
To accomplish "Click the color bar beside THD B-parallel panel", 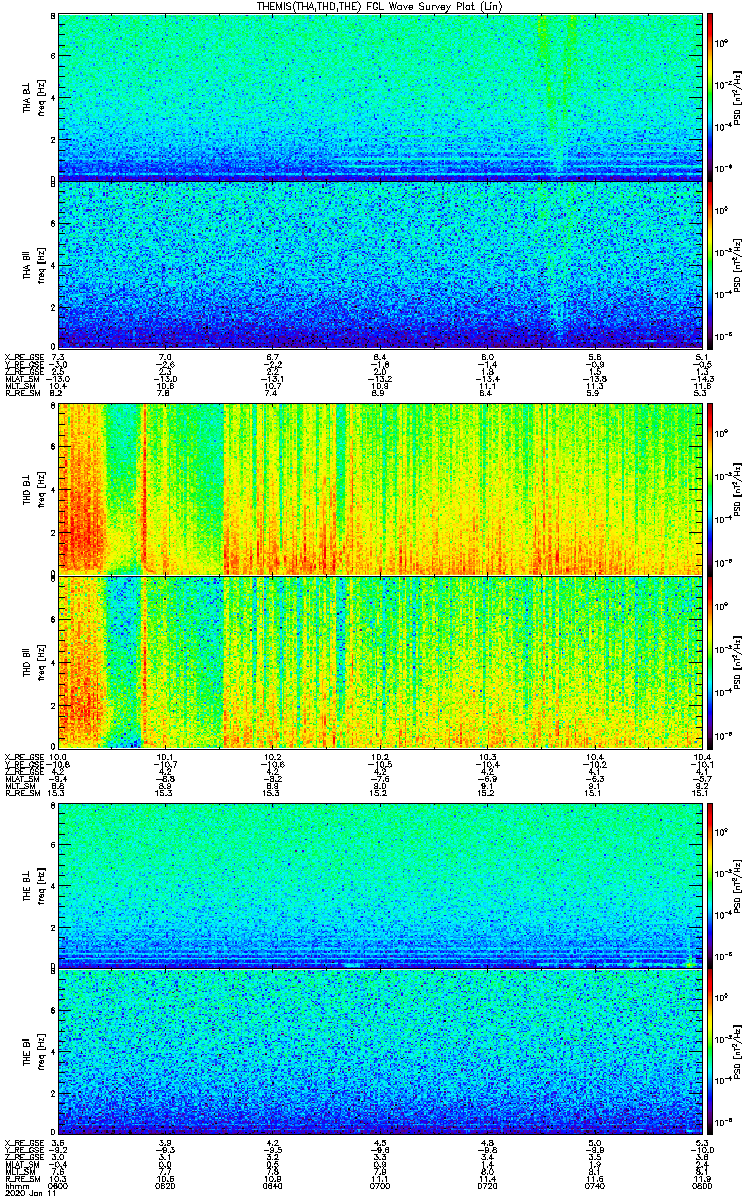I will pos(710,661).
